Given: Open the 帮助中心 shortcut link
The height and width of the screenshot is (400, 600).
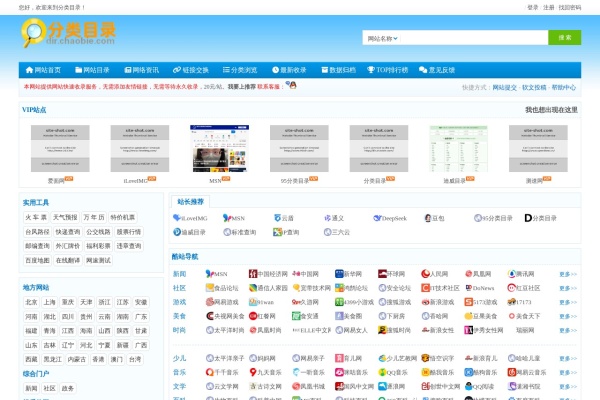Looking at the screenshot, I should pyautogui.click(x=564, y=88).
